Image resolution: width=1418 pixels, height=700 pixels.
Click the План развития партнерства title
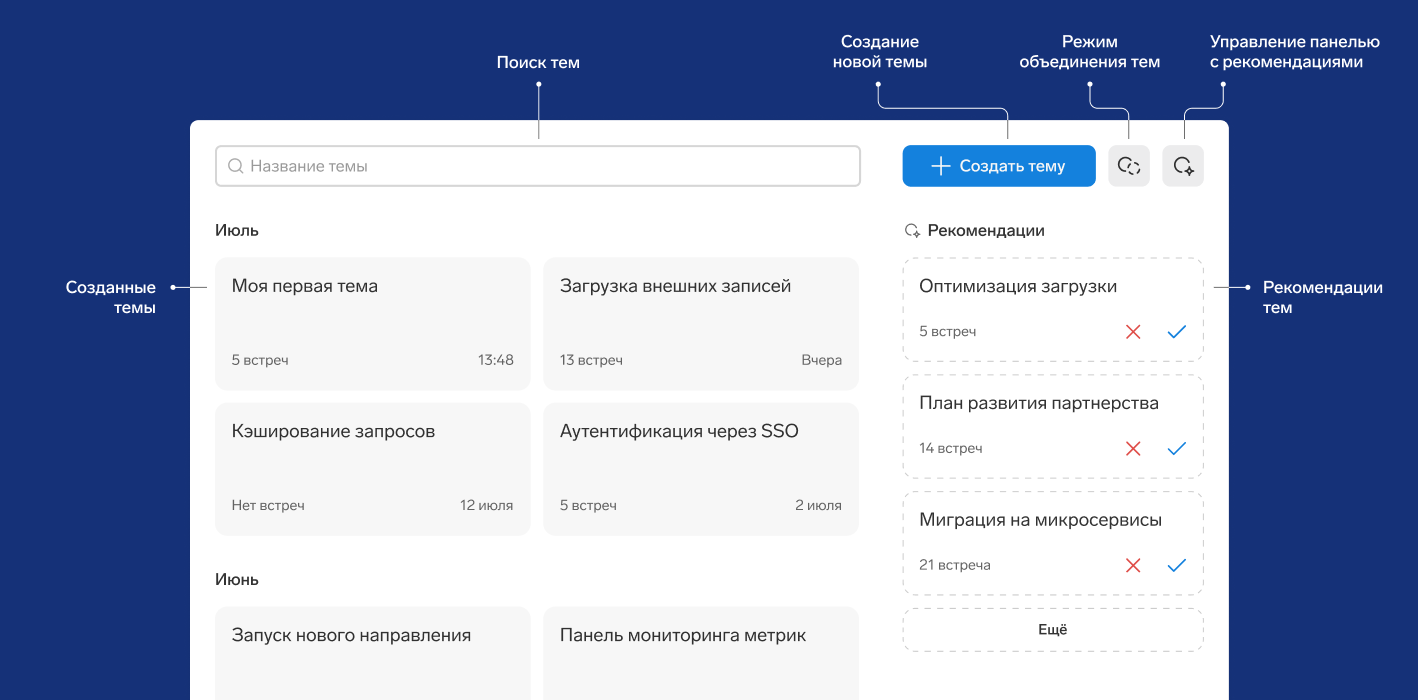[x=1039, y=403]
